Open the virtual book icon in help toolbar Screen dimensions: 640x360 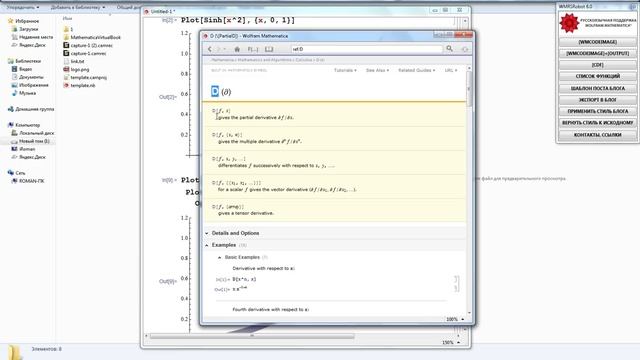[269, 49]
